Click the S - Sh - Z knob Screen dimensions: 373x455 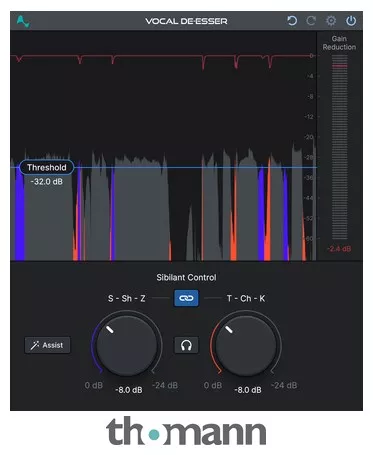[127, 345]
